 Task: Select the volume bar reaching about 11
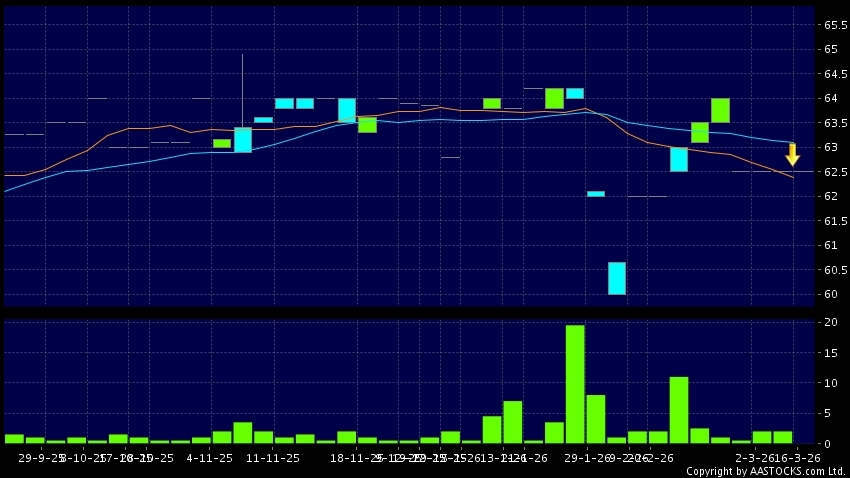tap(679, 410)
